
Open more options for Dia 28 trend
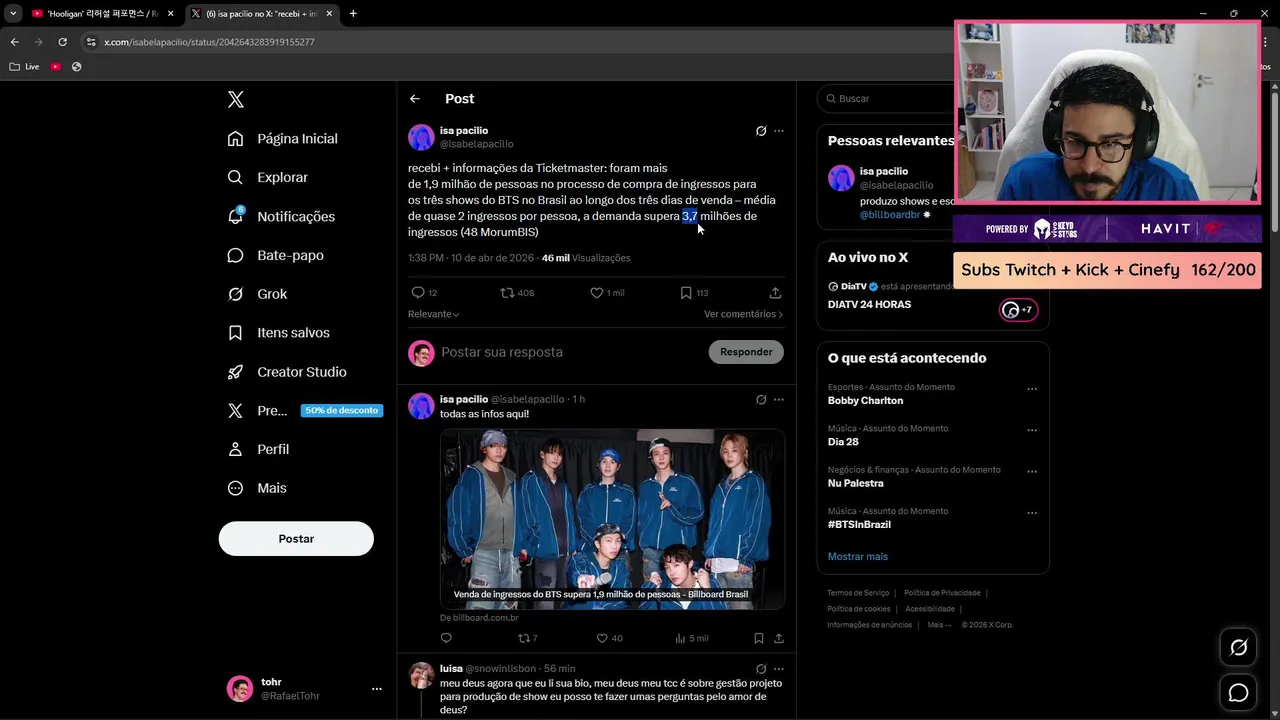click(x=1032, y=430)
